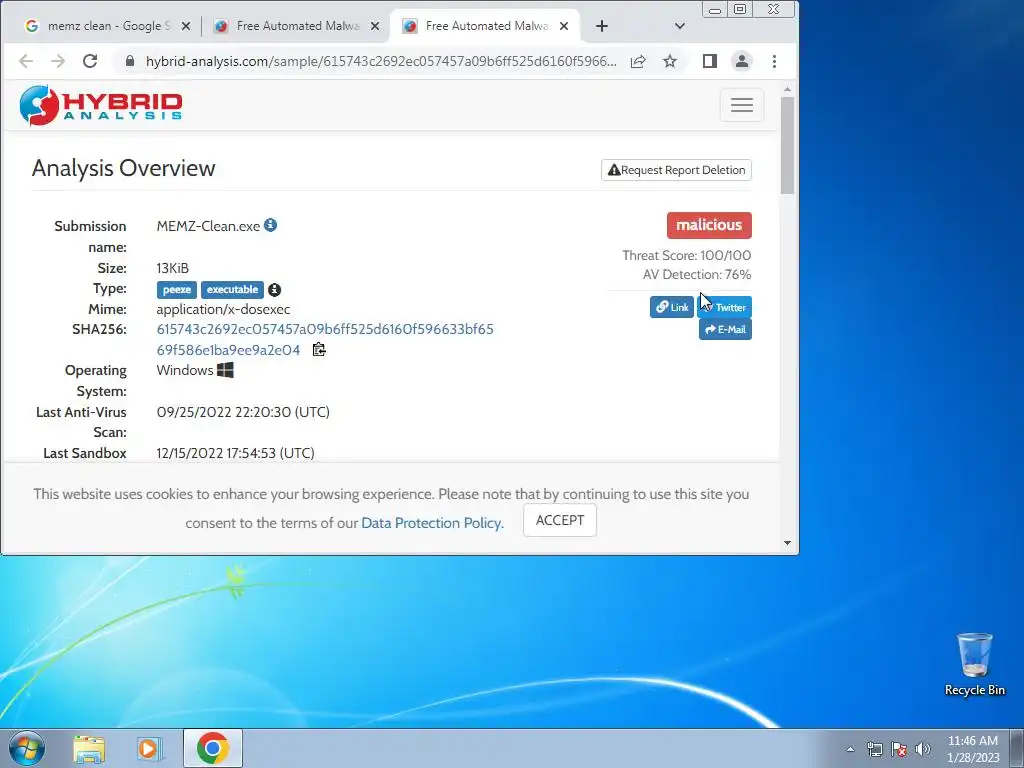This screenshot has height=768, width=1024.
Task: Open the volume speaker tray icon
Action: click(x=923, y=749)
